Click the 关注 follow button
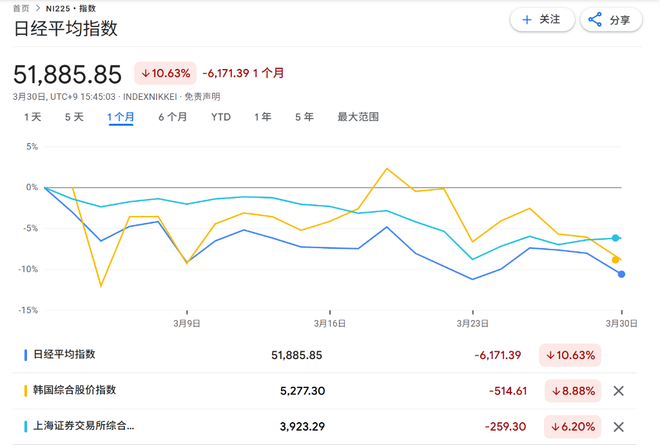 [542, 19]
